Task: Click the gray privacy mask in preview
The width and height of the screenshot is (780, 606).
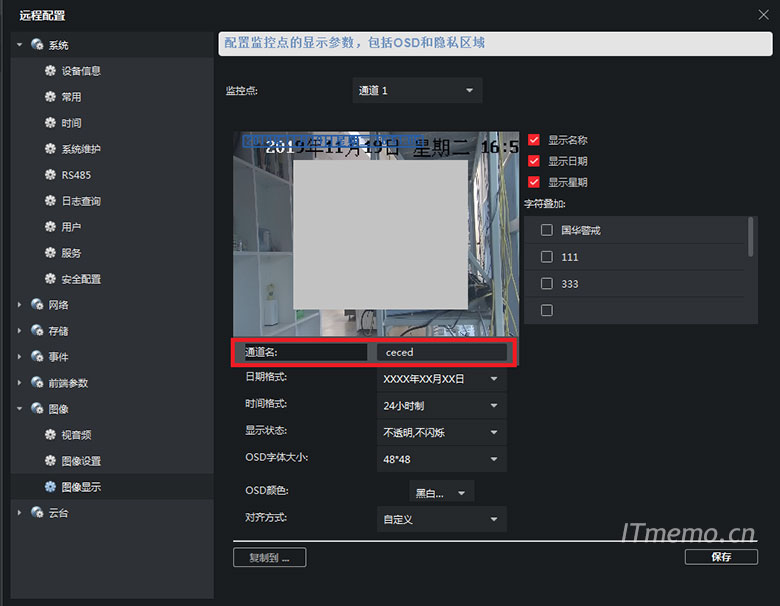Action: 380,234
